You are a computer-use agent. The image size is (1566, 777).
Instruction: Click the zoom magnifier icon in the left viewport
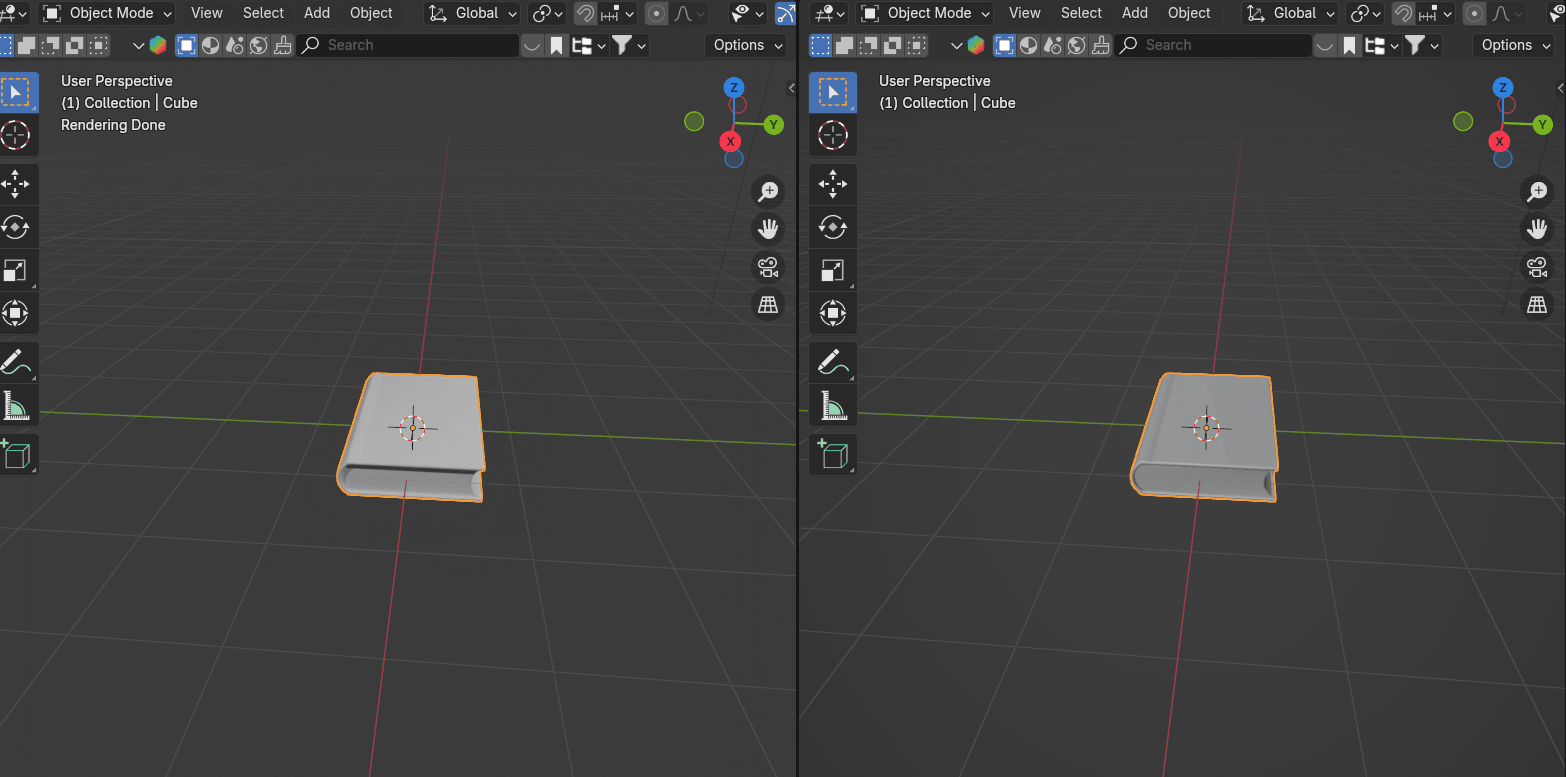point(768,191)
